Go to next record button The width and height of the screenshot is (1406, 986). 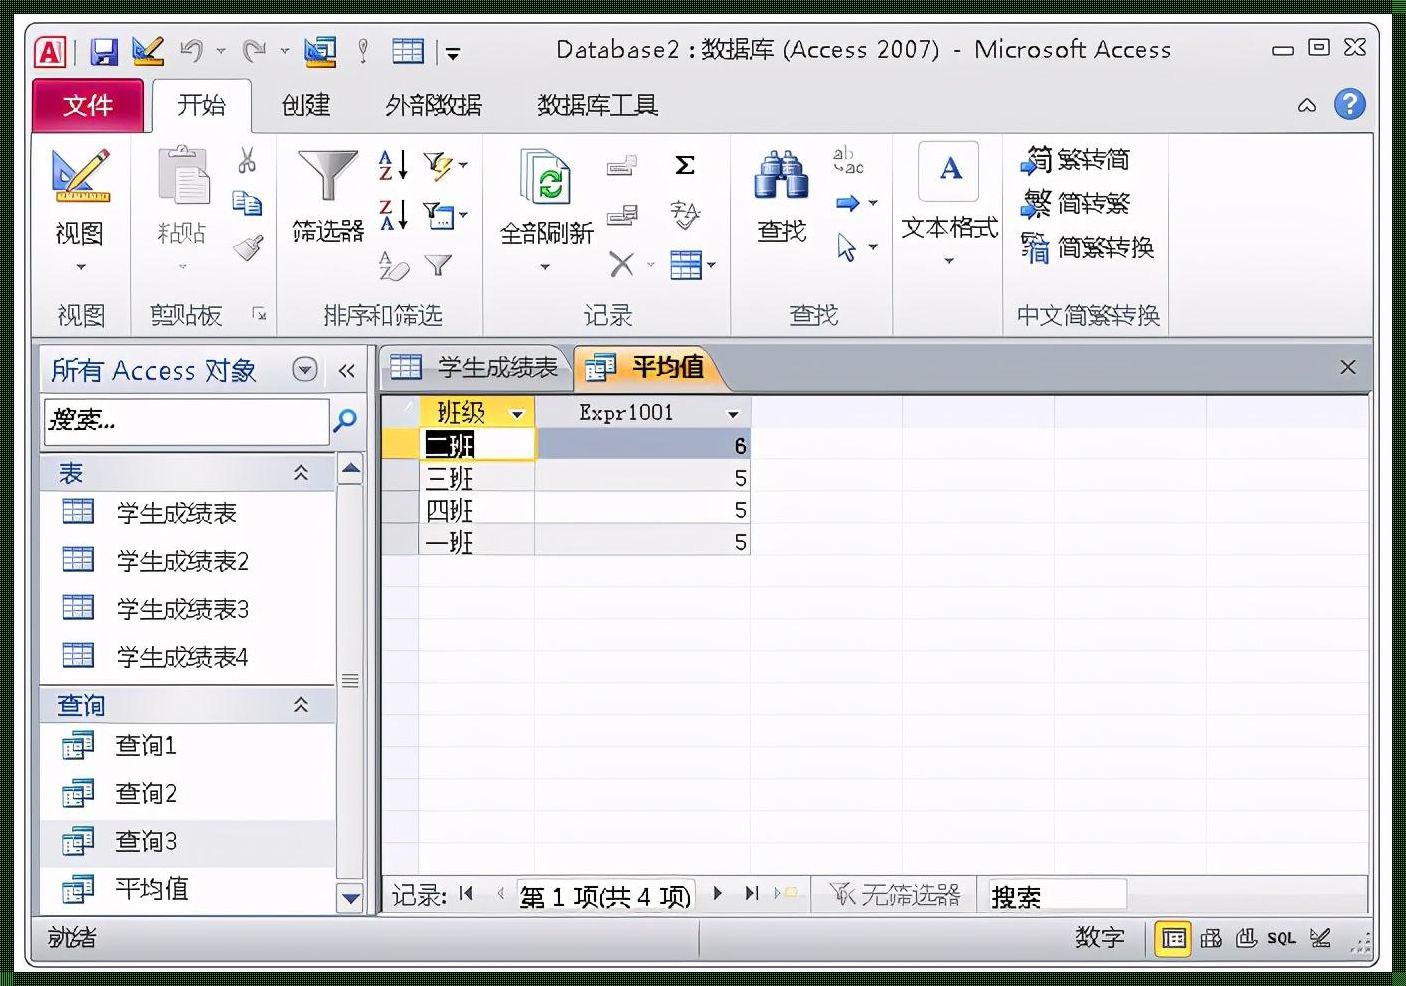click(x=717, y=894)
